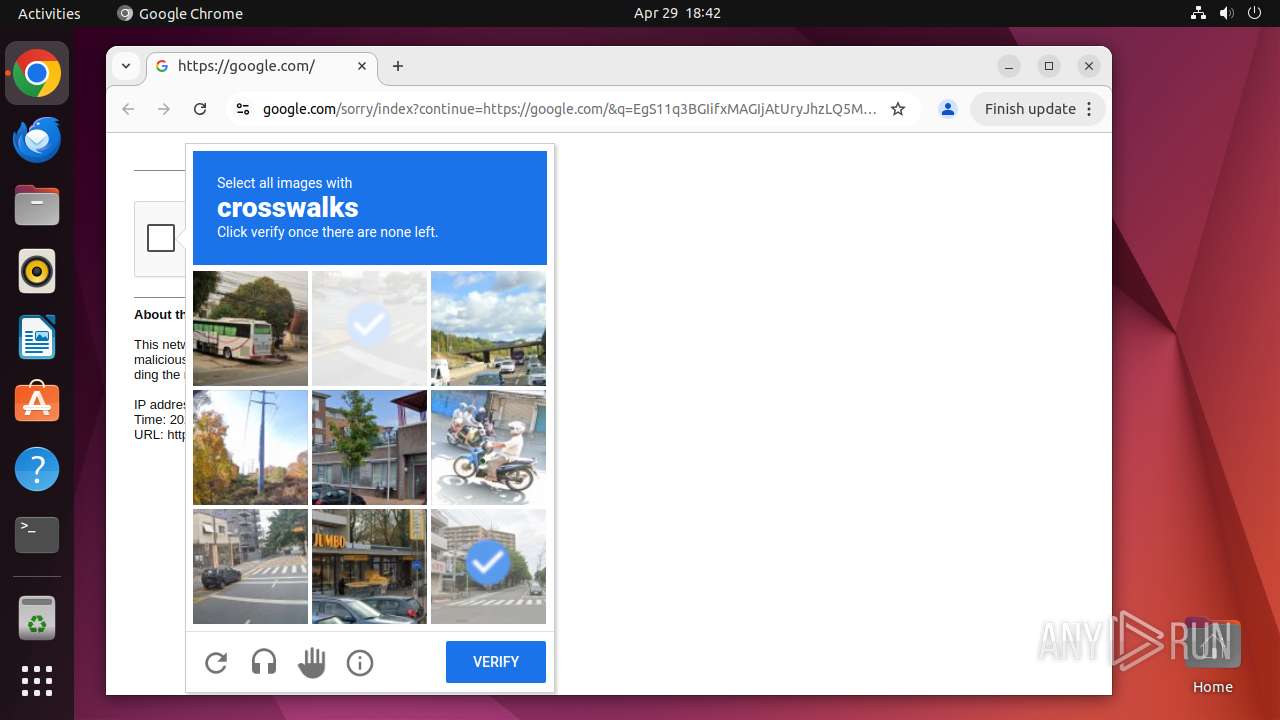Image resolution: width=1280 pixels, height=720 pixels.
Task: Select the image tile with the bus
Action: (250, 328)
